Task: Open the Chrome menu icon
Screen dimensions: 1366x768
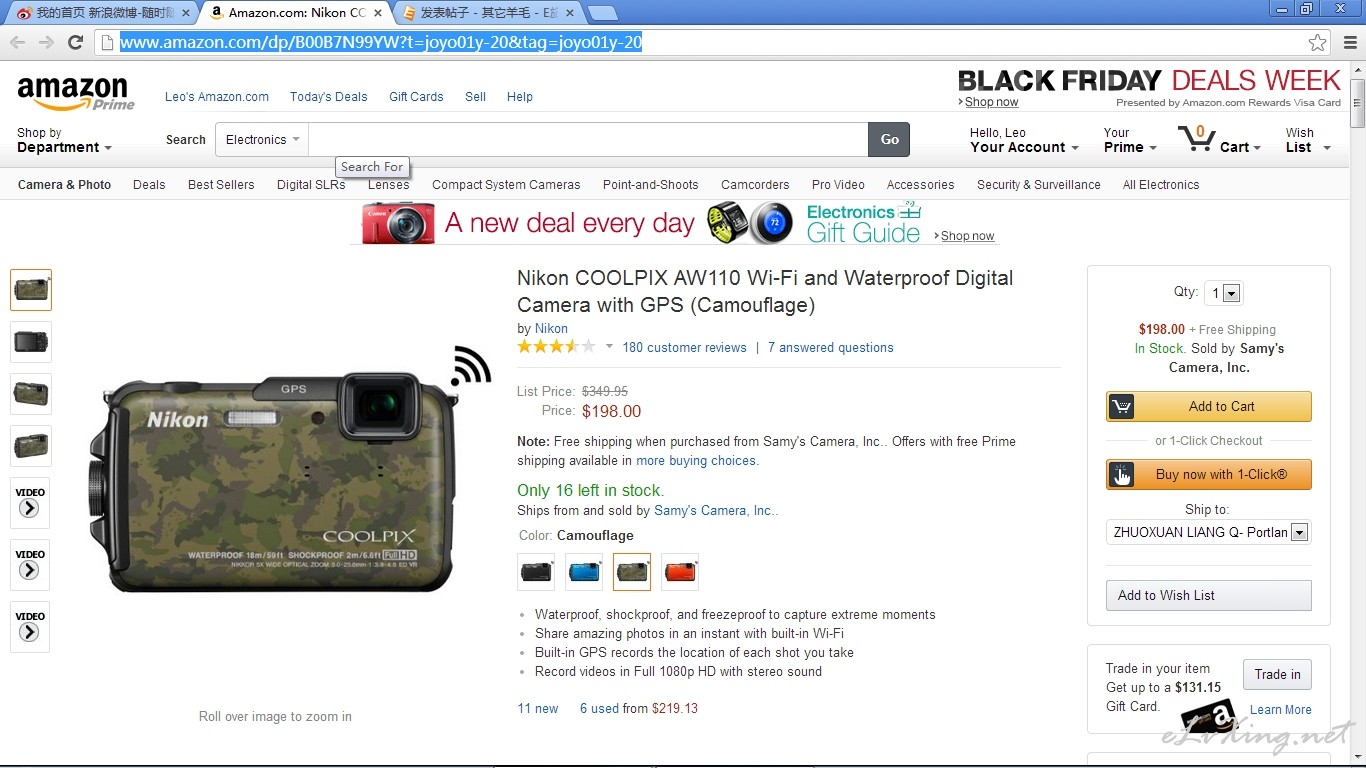Action: pyautogui.click(x=1350, y=42)
